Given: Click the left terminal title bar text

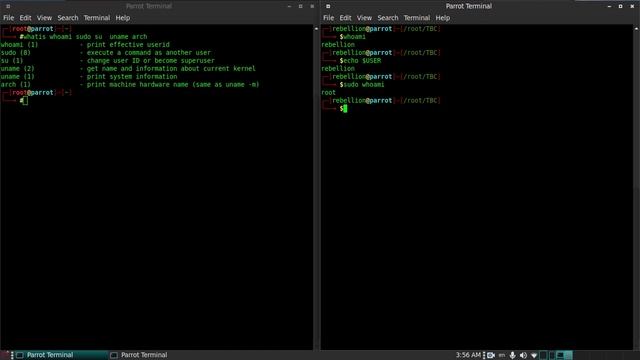Looking at the screenshot, I should (x=149, y=6).
